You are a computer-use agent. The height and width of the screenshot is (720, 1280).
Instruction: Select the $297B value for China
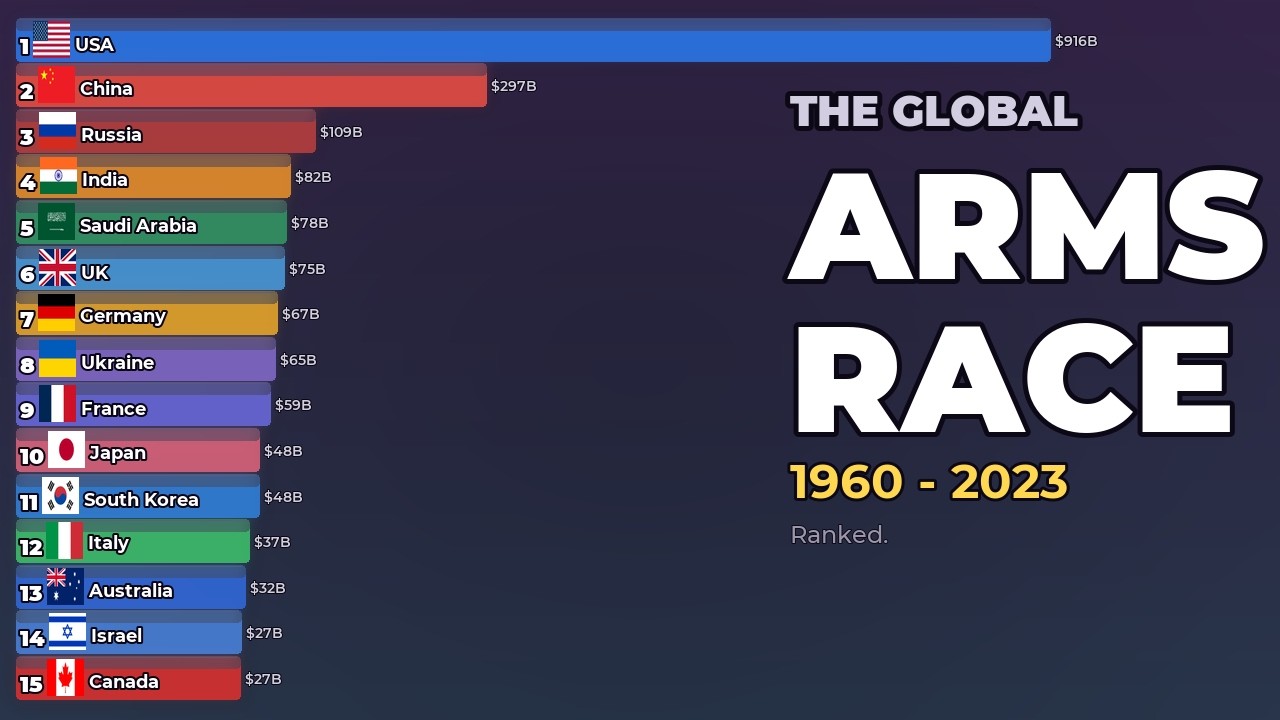(514, 86)
